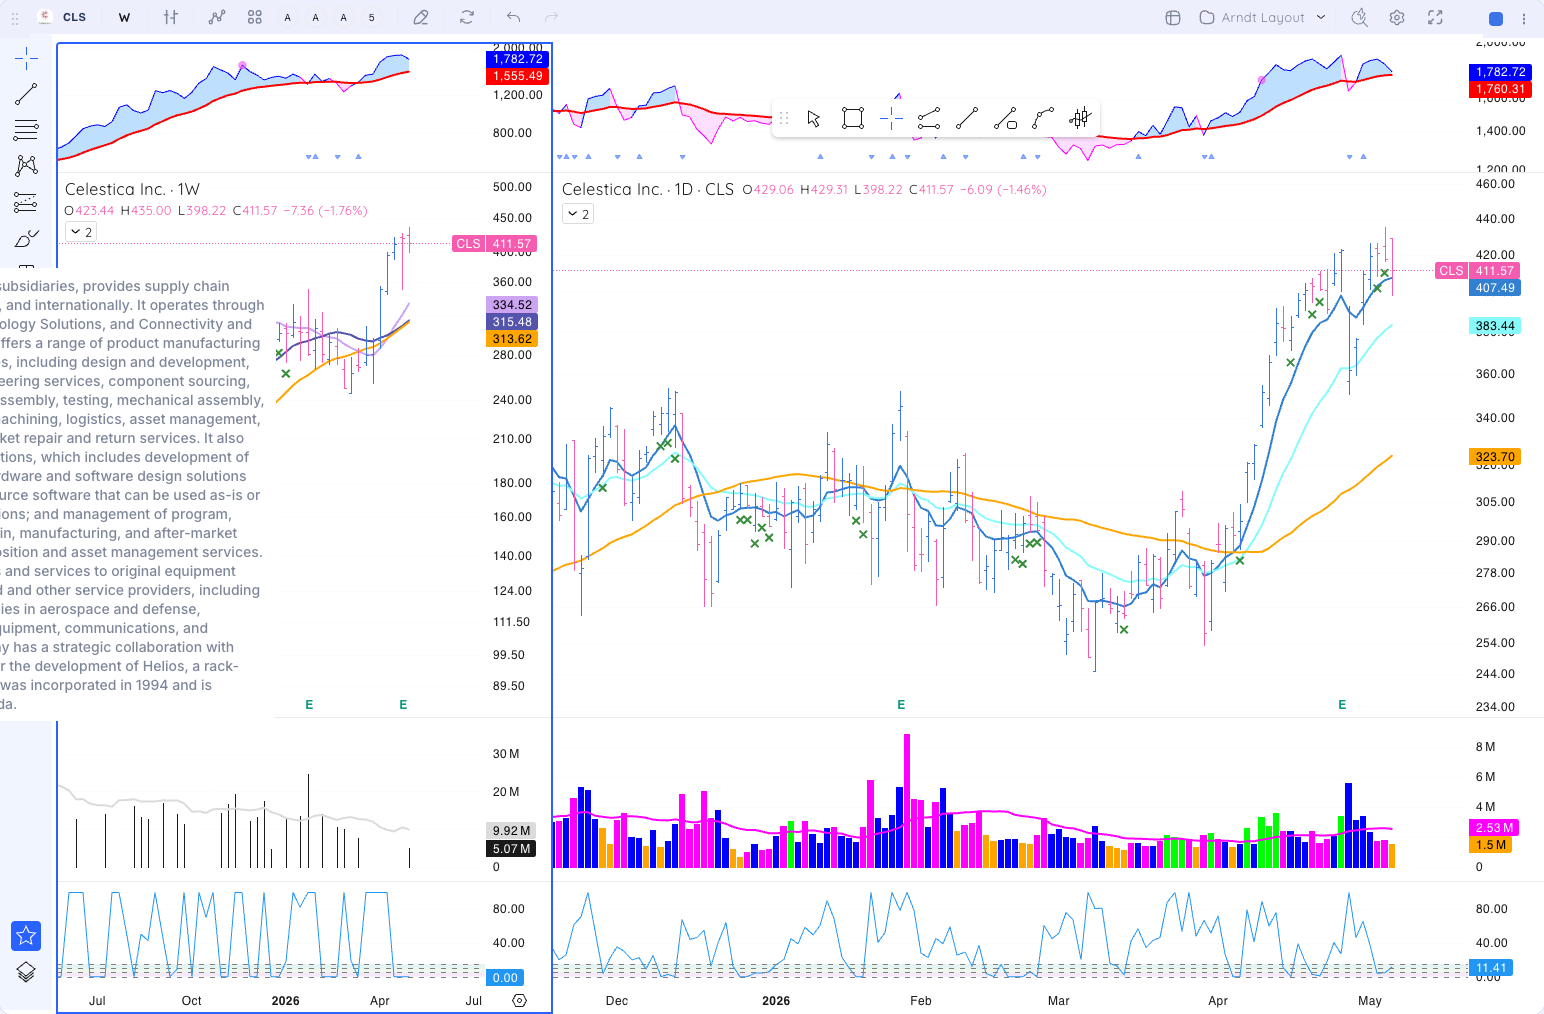
Task: Expand the weekly chart indicator legend '2'
Action: pyautogui.click(x=81, y=232)
